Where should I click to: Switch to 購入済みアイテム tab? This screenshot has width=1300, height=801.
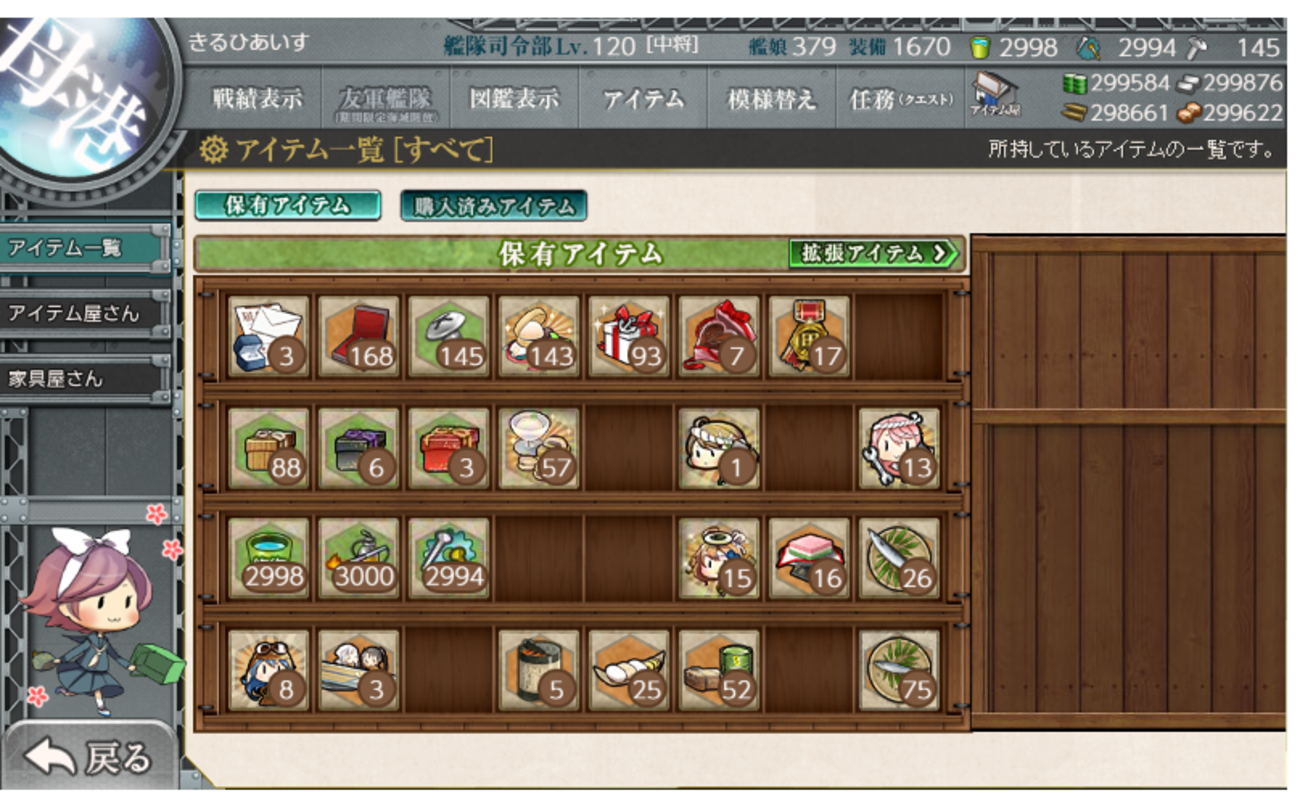[x=494, y=205]
